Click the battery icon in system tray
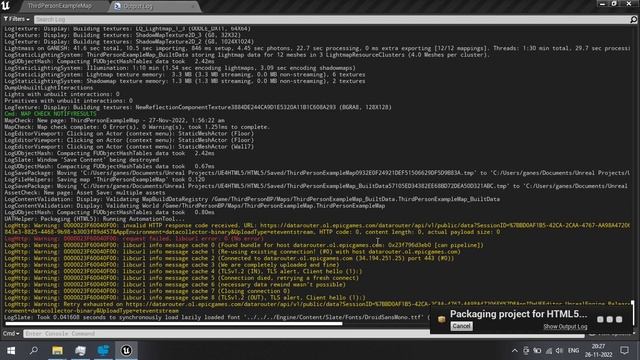This screenshot has width=640, height=360. click(x=538, y=351)
